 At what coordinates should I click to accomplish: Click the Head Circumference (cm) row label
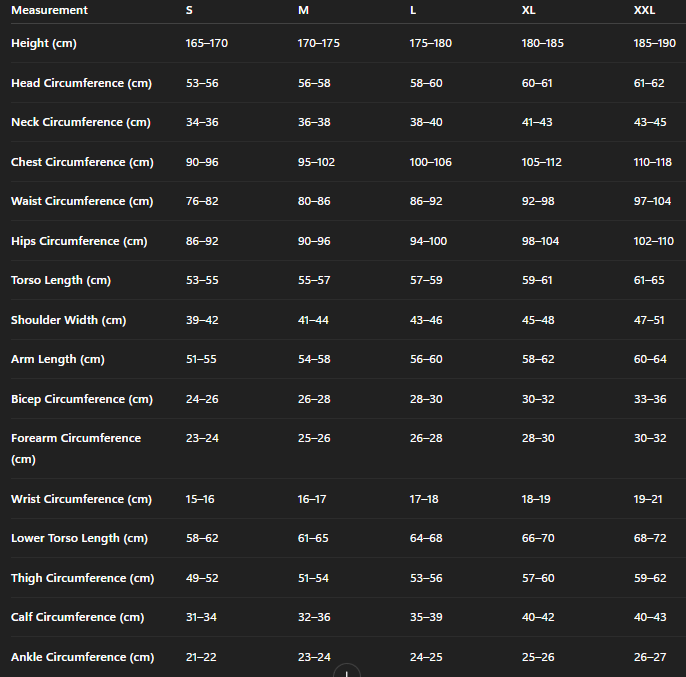point(81,83)
